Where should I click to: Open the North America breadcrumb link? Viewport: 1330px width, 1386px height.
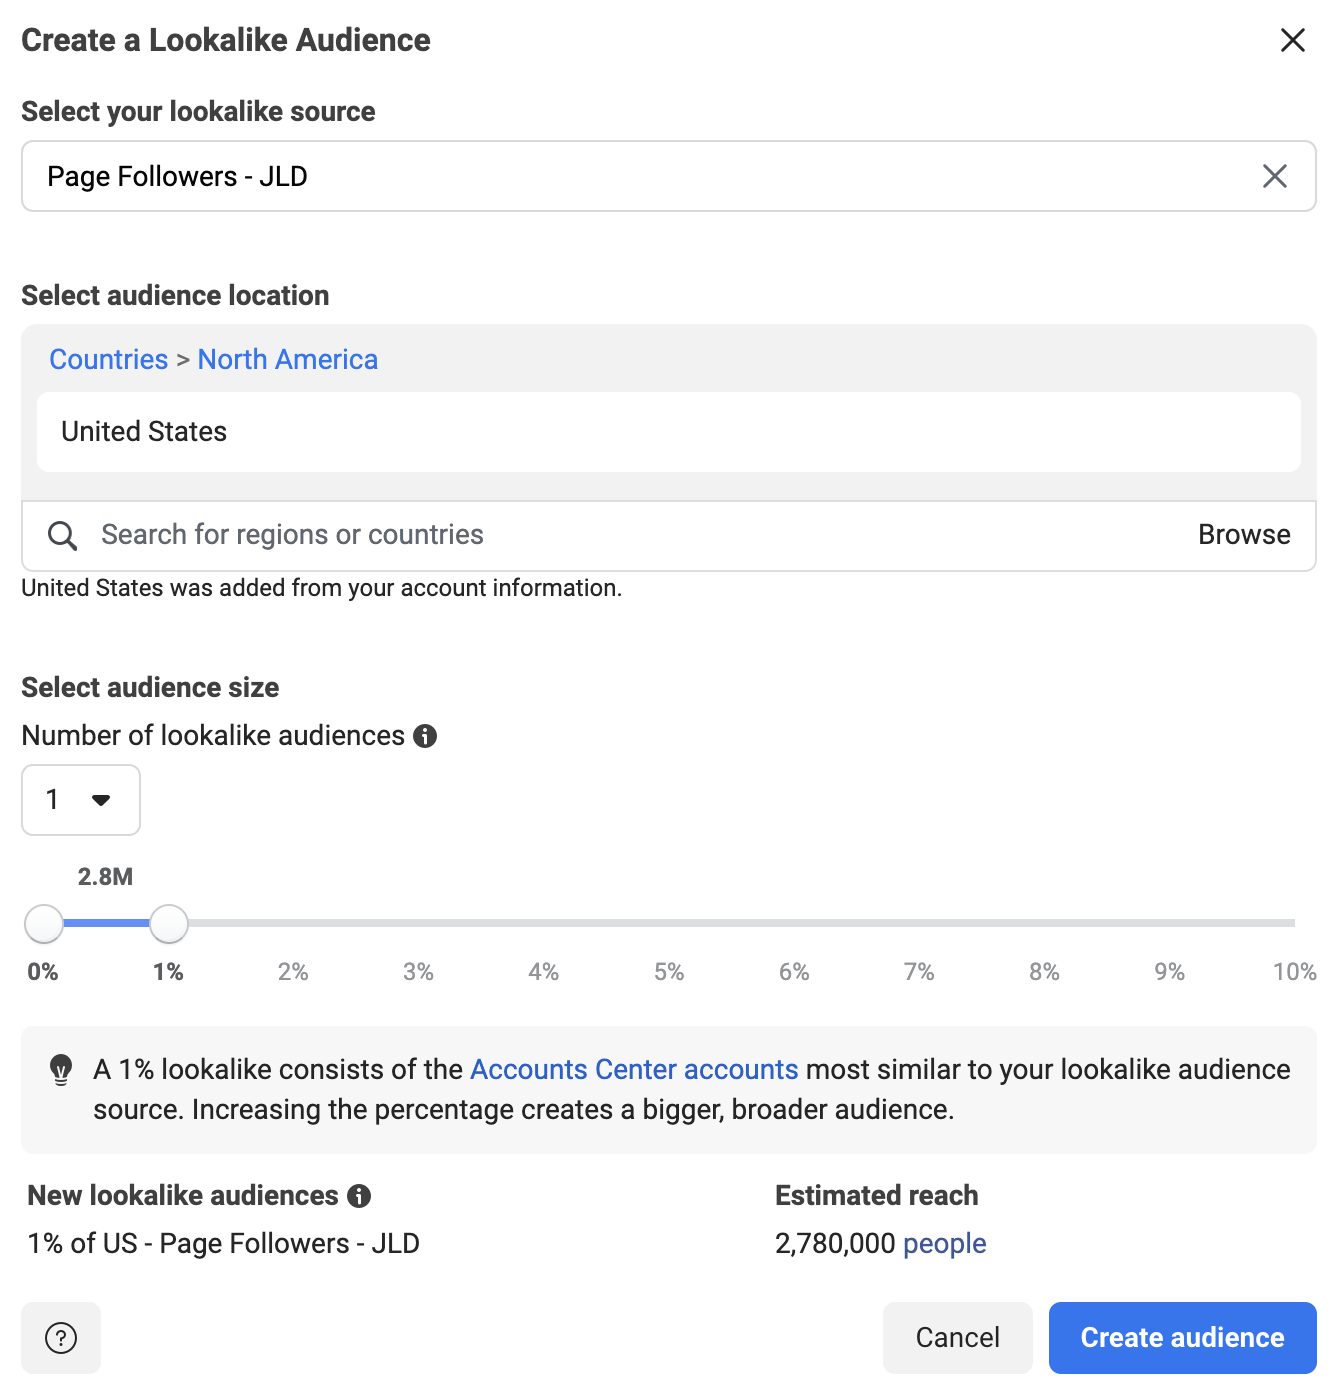coord(288,360)
